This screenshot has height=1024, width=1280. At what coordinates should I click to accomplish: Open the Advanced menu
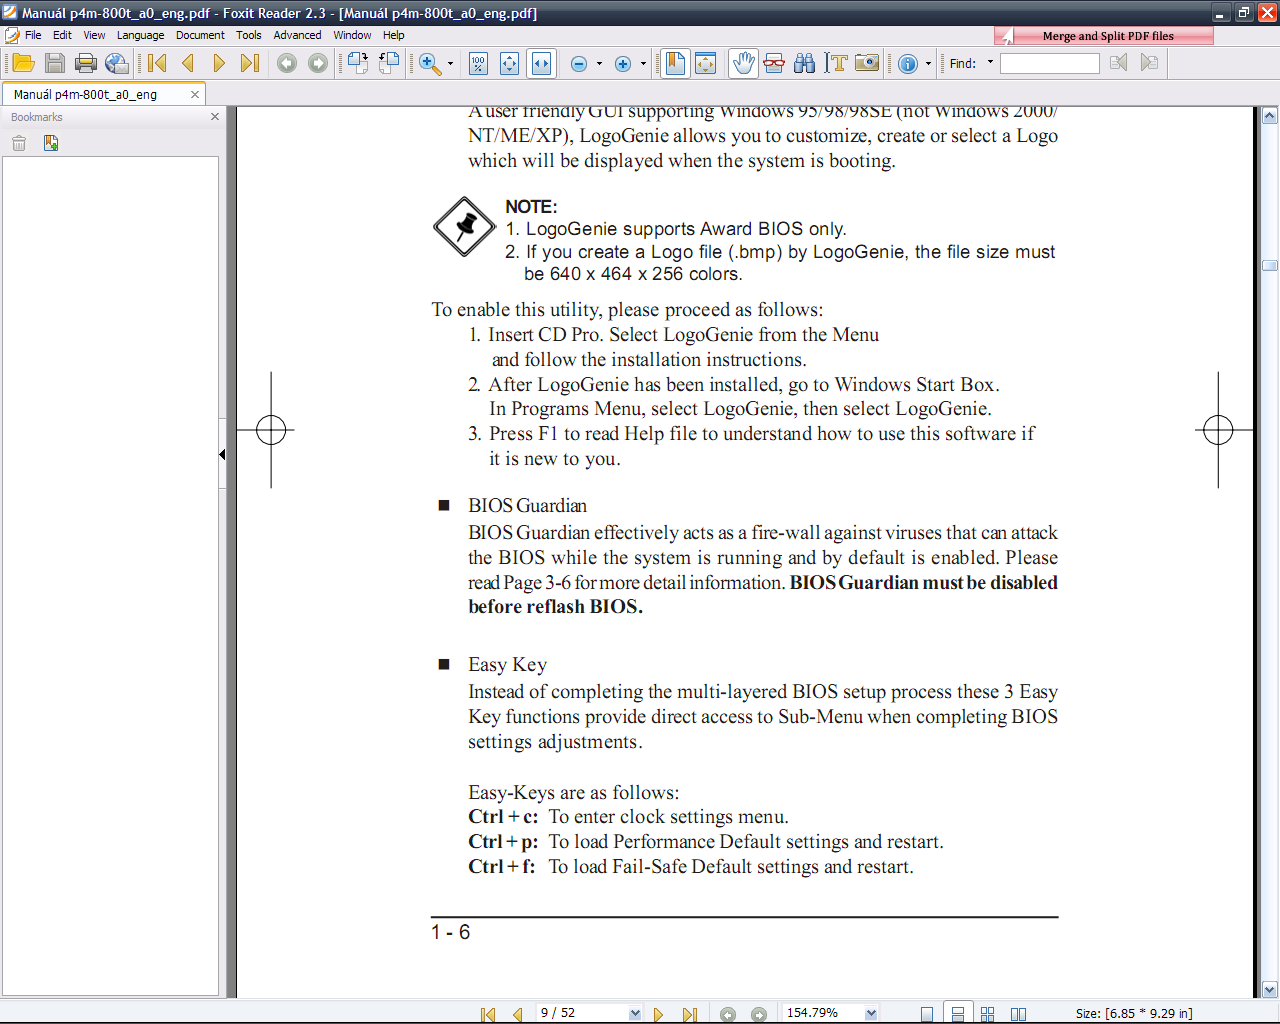(x=297, y=35)
